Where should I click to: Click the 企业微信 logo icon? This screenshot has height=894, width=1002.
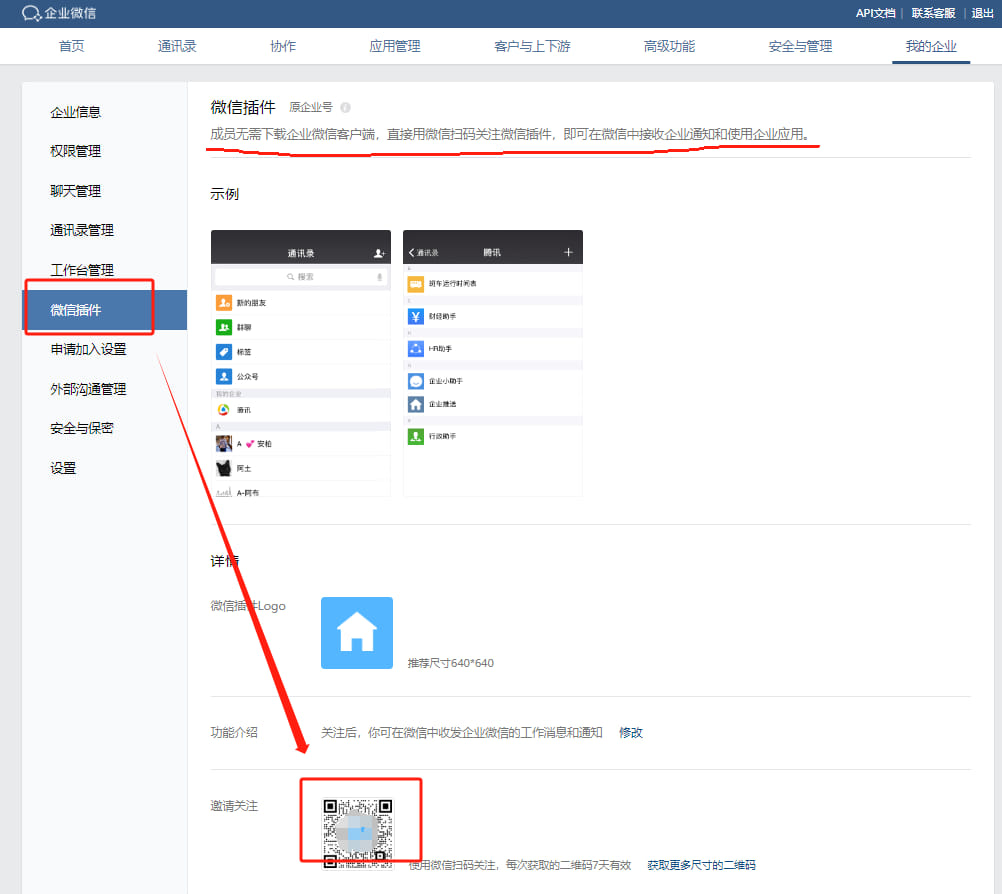(31, 14)
